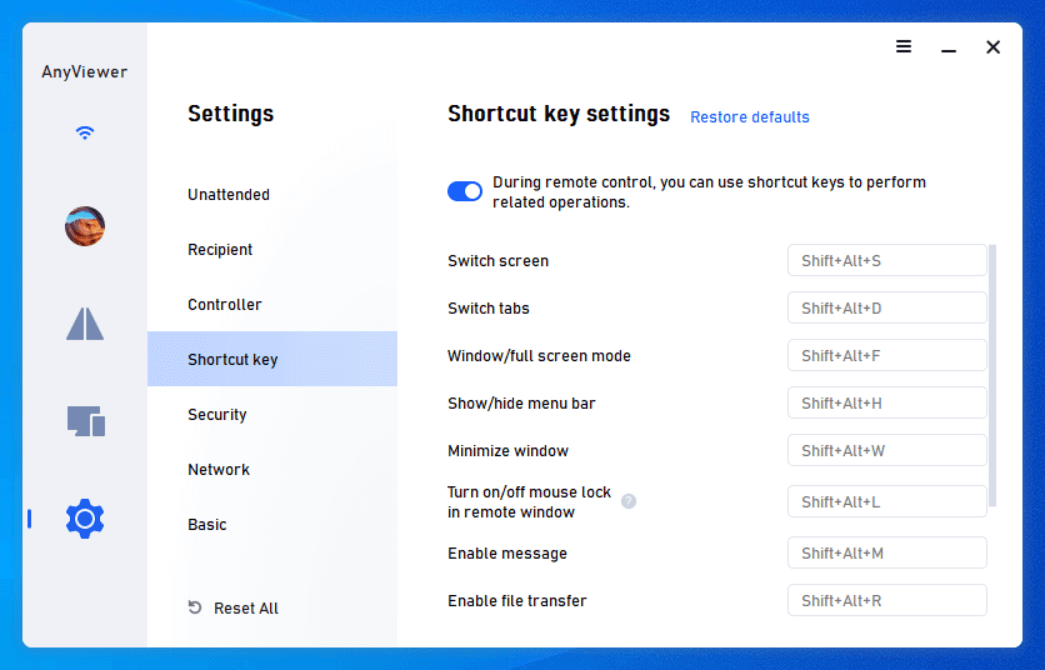Open the Unattended settings section
Screen dimensions: 1045x670
click(x=229, y=195)
